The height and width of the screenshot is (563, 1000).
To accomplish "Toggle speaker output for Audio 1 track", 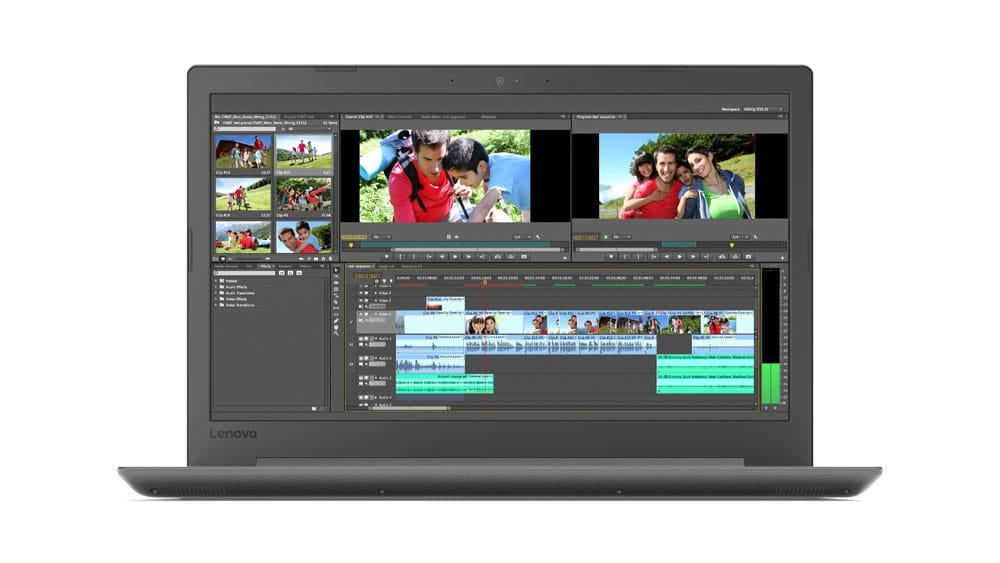I will 363,340.
